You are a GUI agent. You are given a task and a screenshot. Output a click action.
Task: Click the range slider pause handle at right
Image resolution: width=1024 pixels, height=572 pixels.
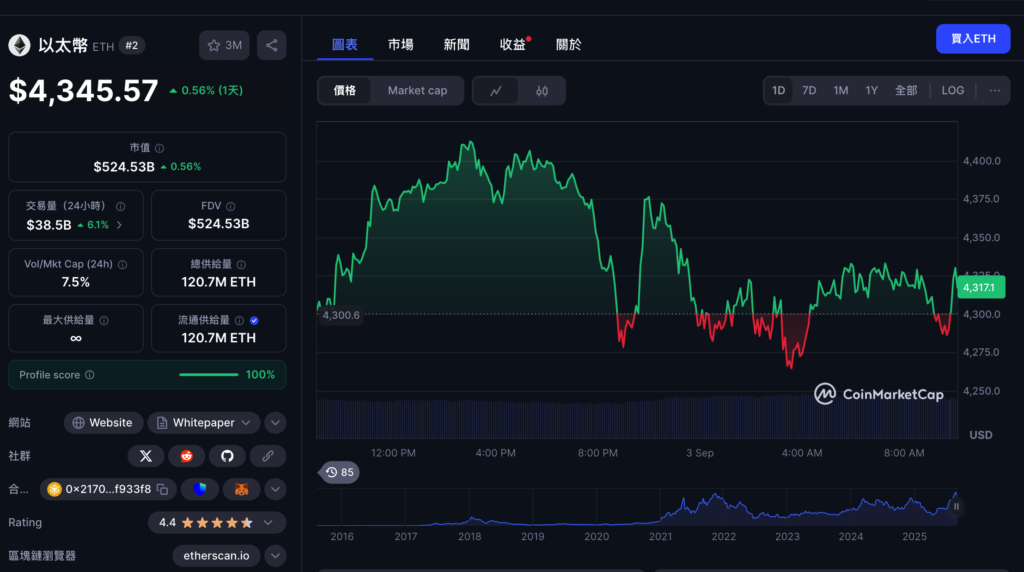click(x=956, y=506)
